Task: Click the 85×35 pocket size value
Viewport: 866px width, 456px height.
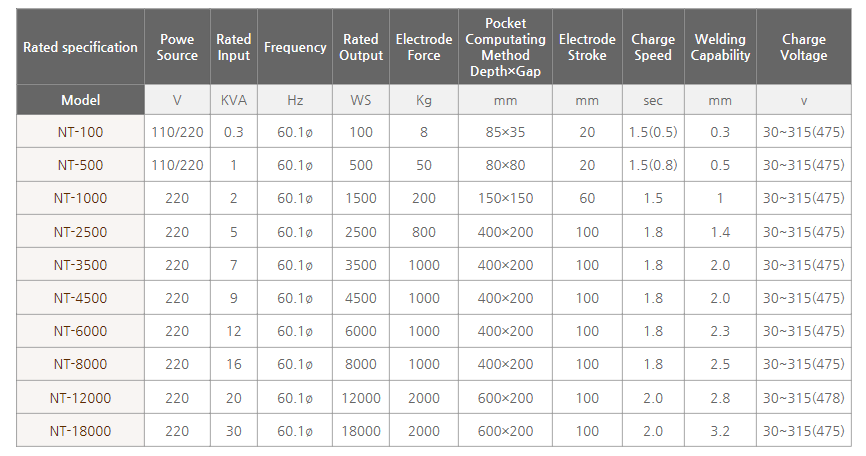Action: click(505, 132)
